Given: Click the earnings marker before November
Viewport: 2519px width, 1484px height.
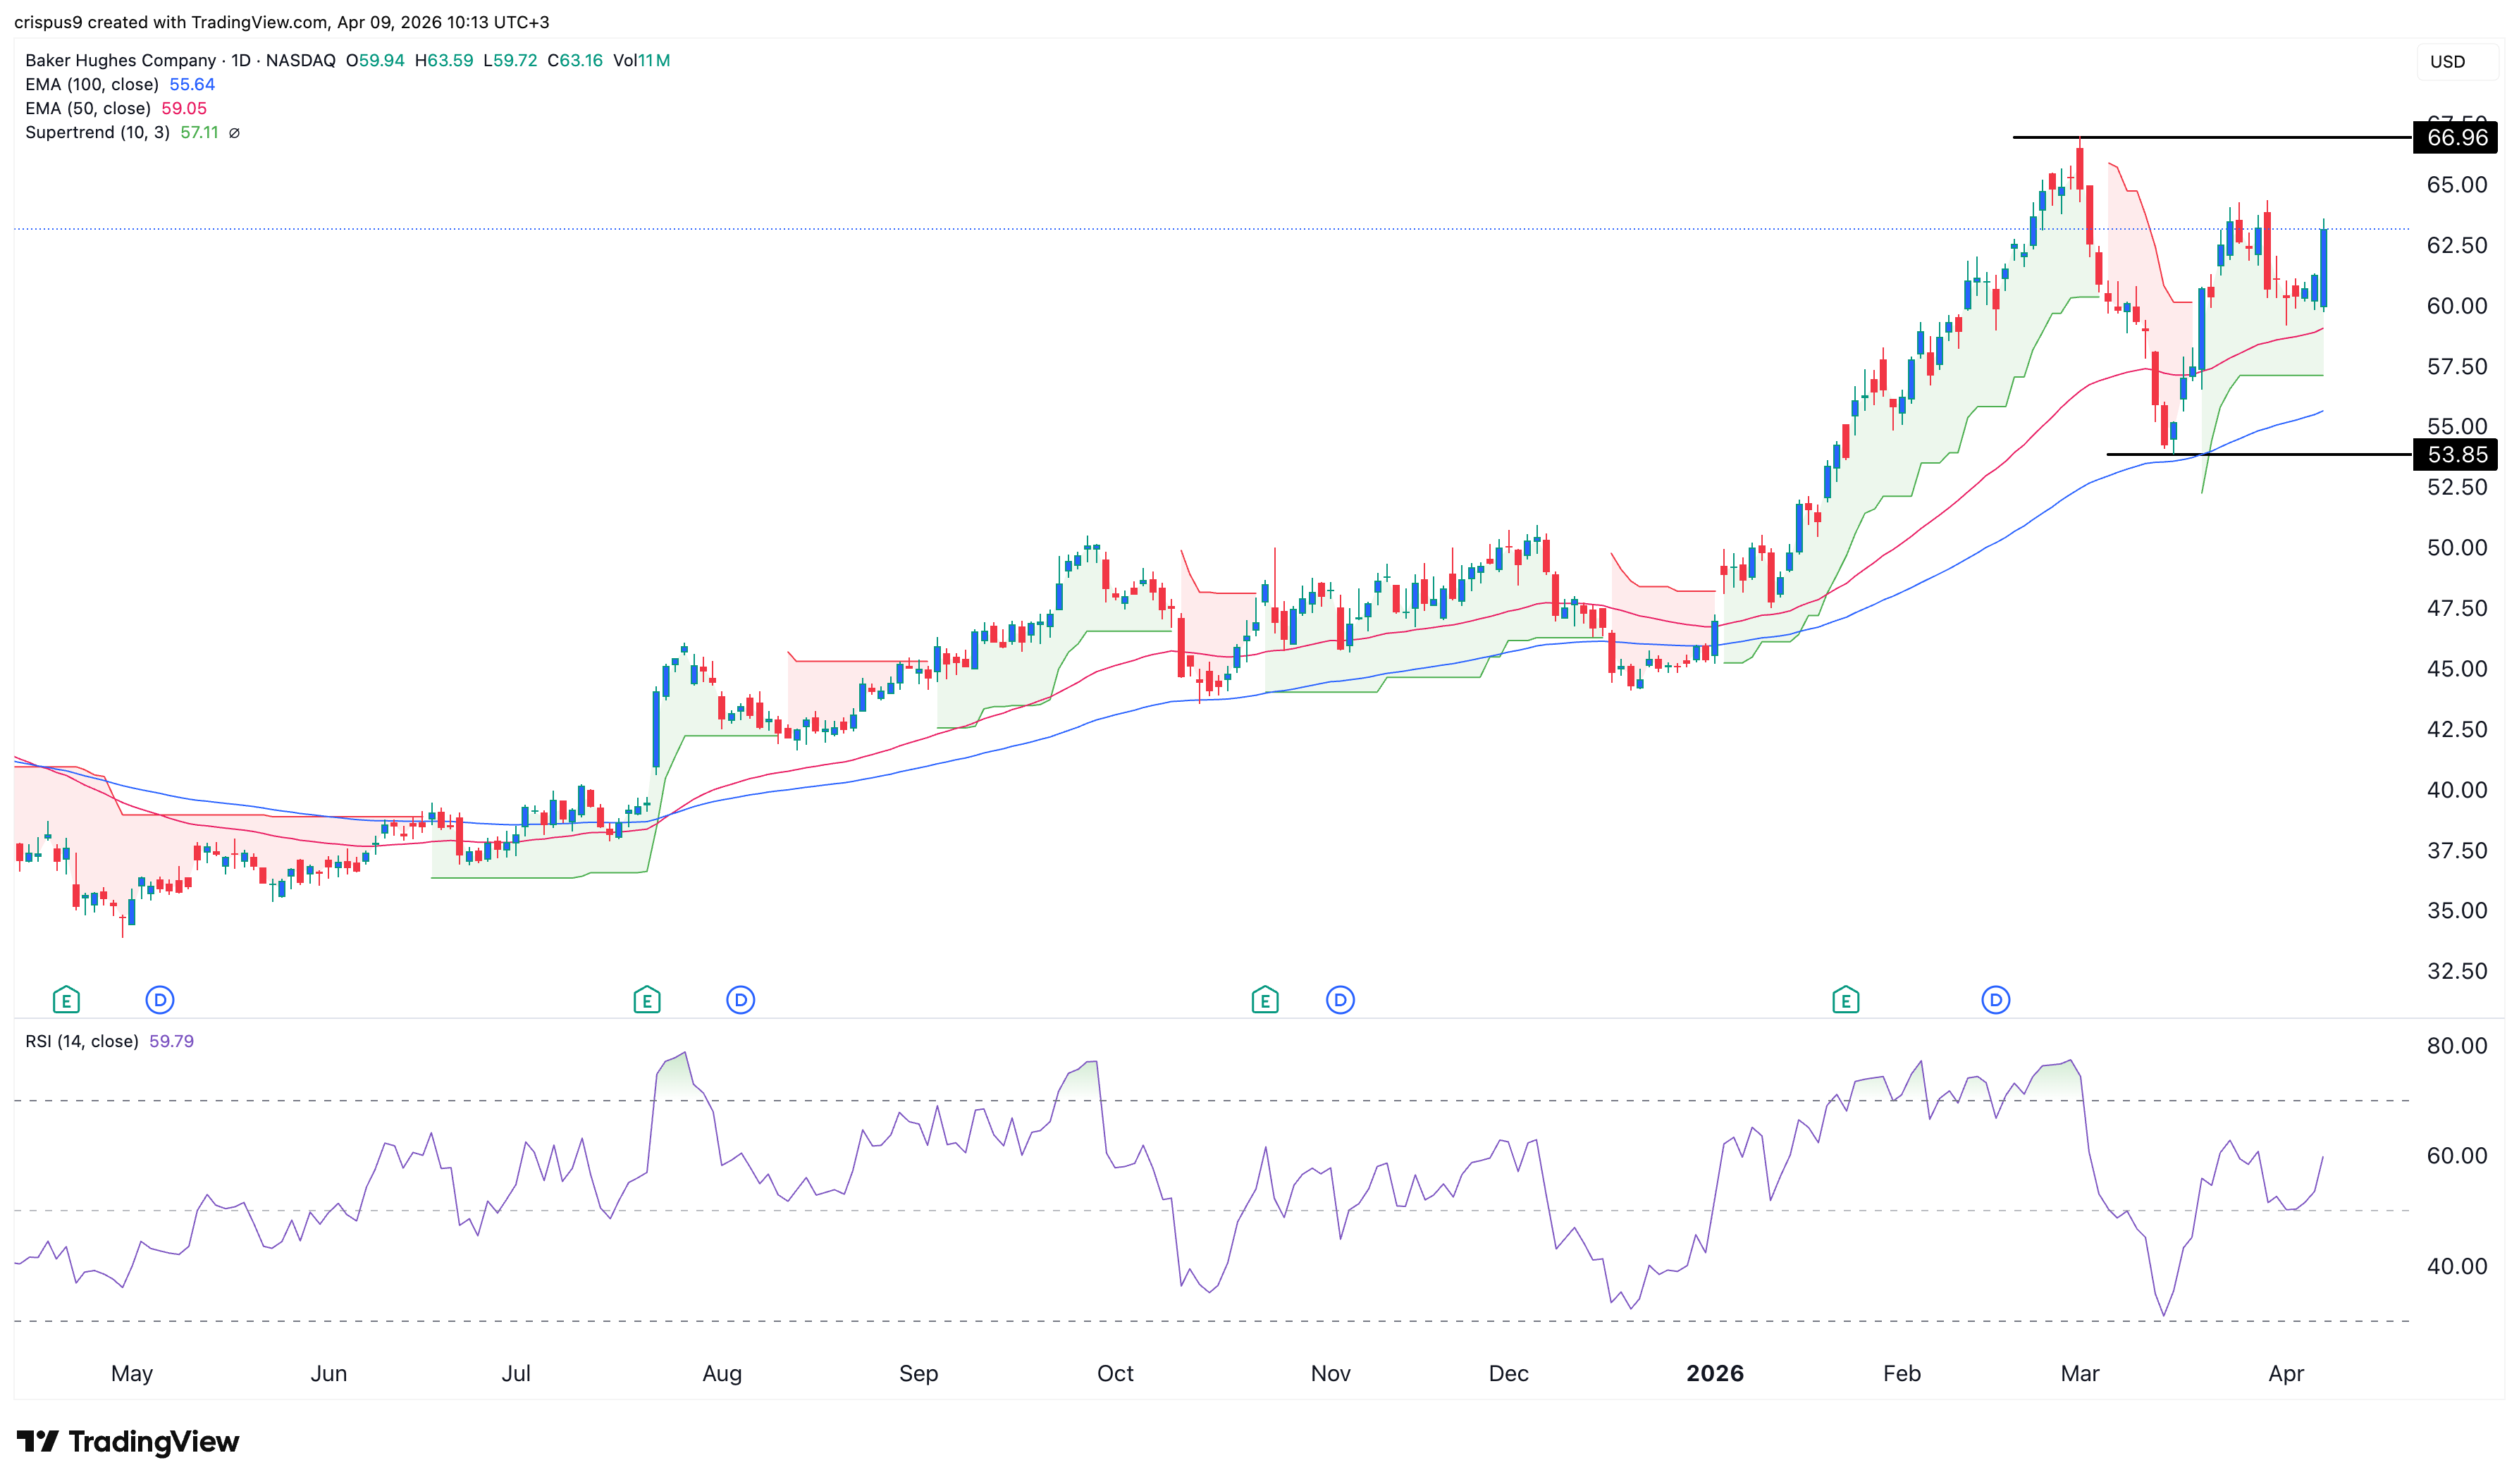Looking at the screenshot, I should tap(1265, 999).
